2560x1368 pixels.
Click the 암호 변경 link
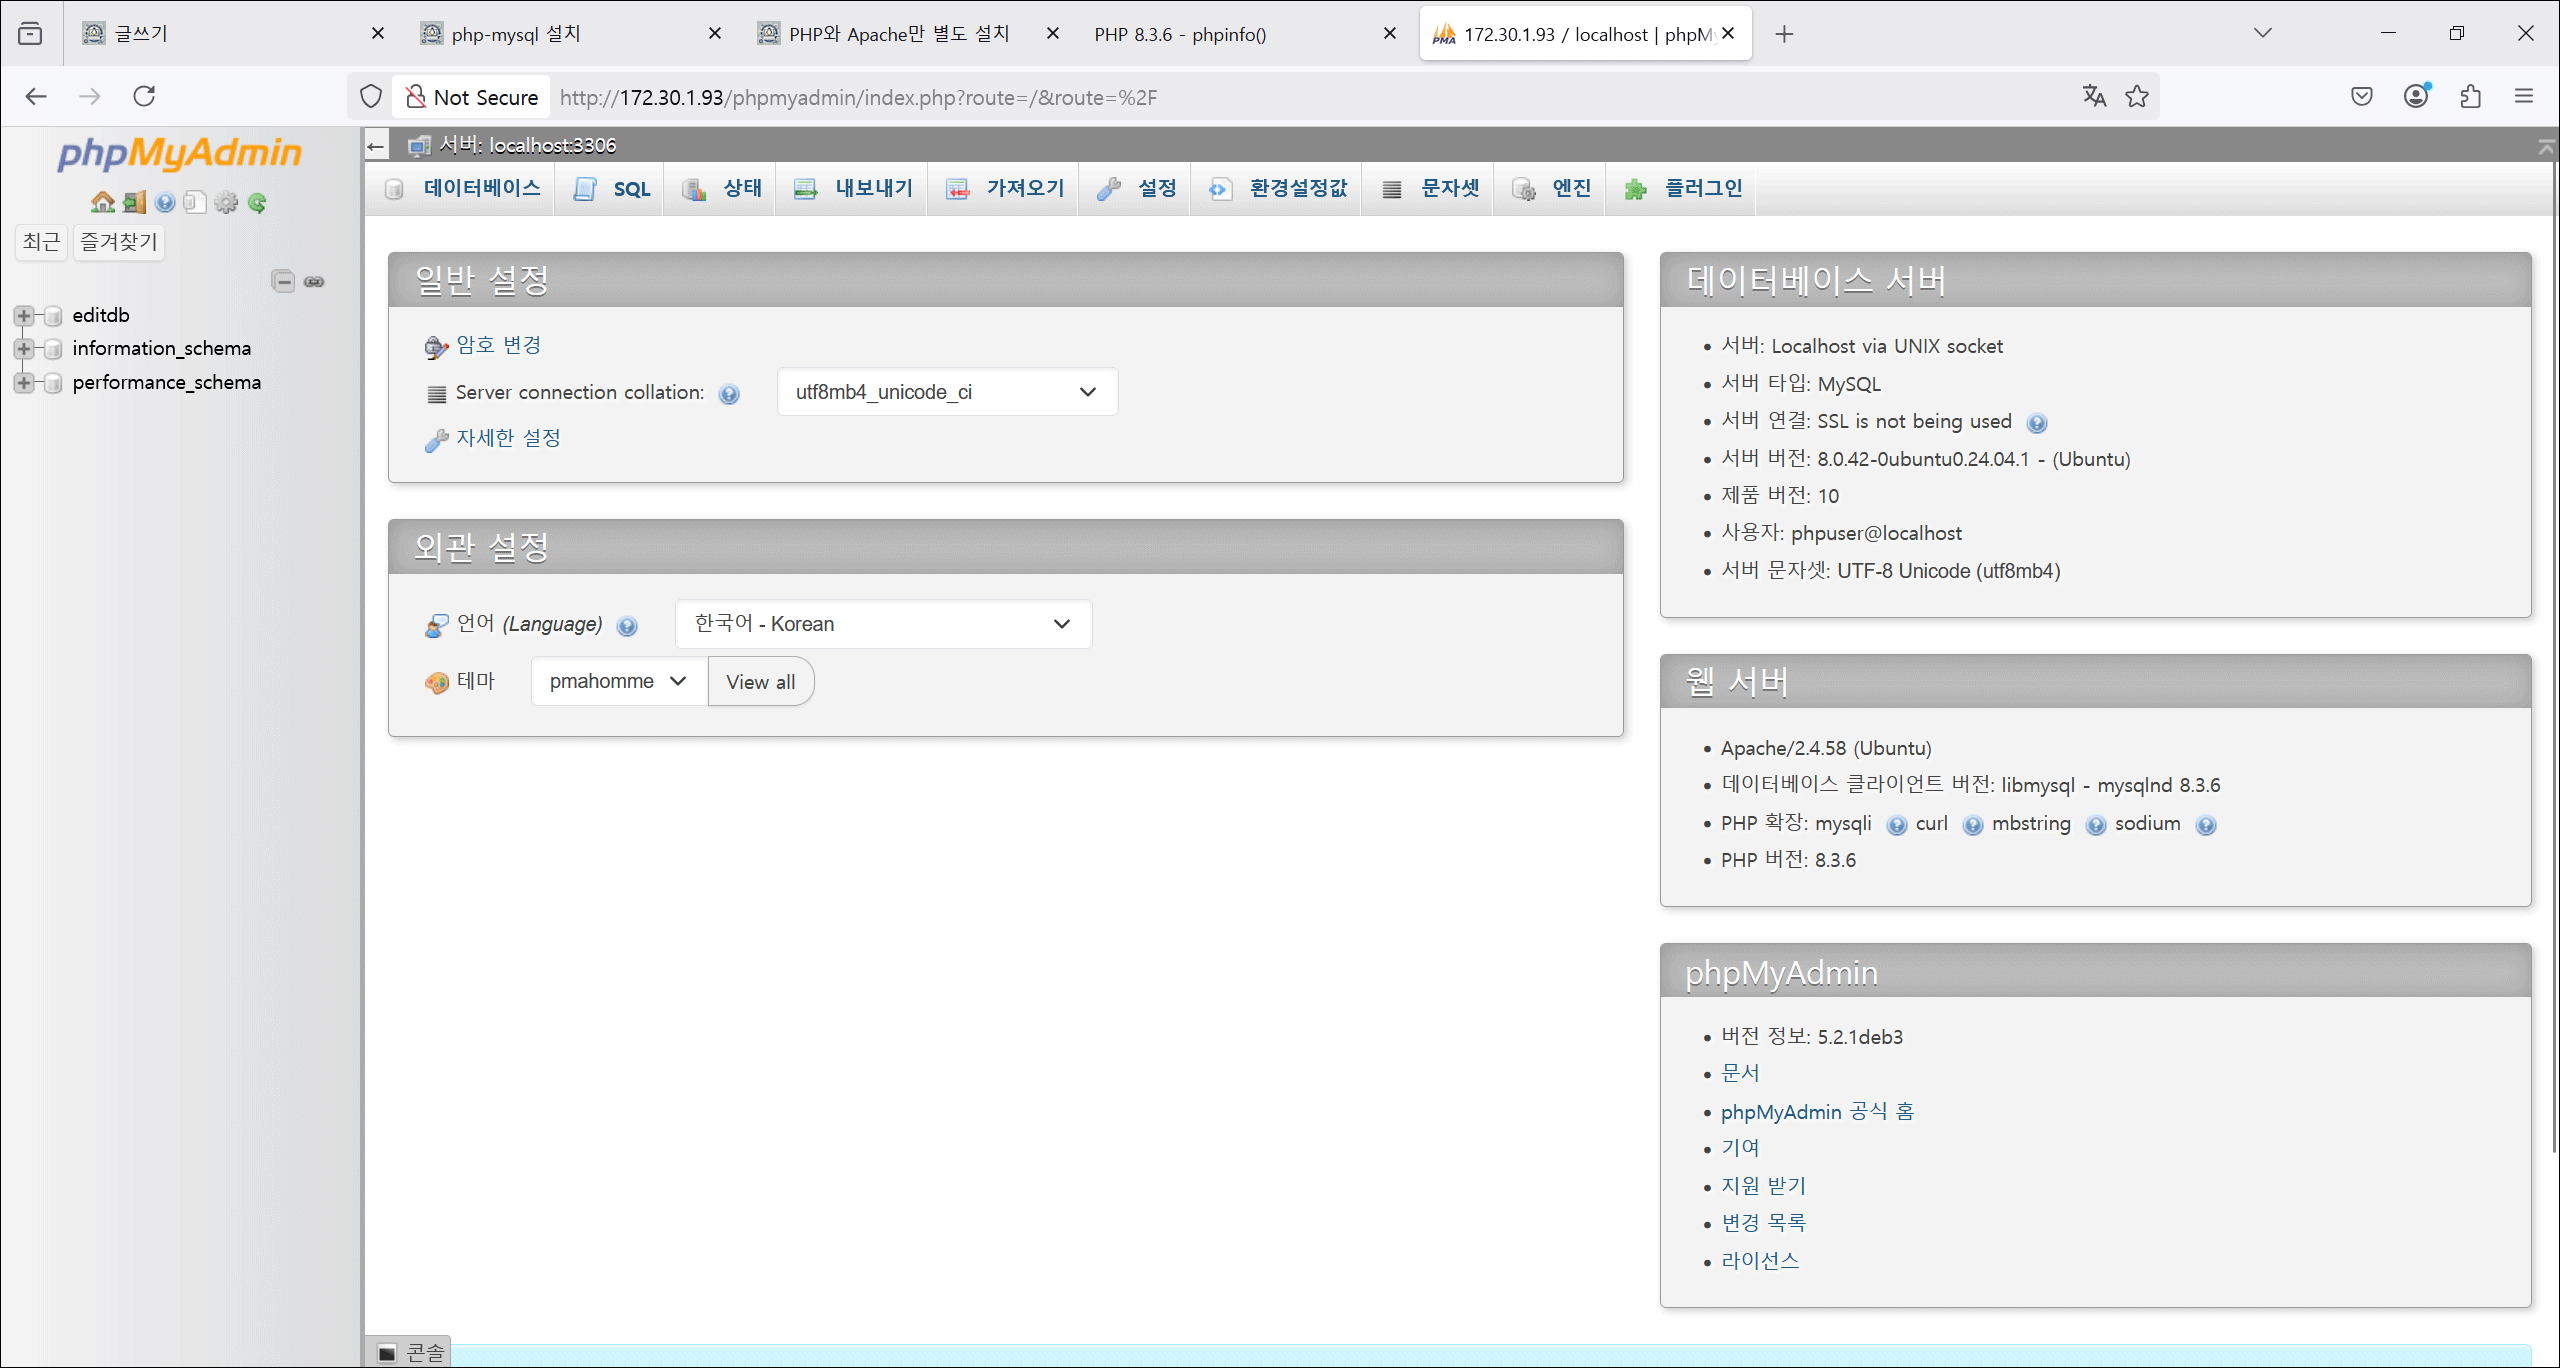pos(498,345)
